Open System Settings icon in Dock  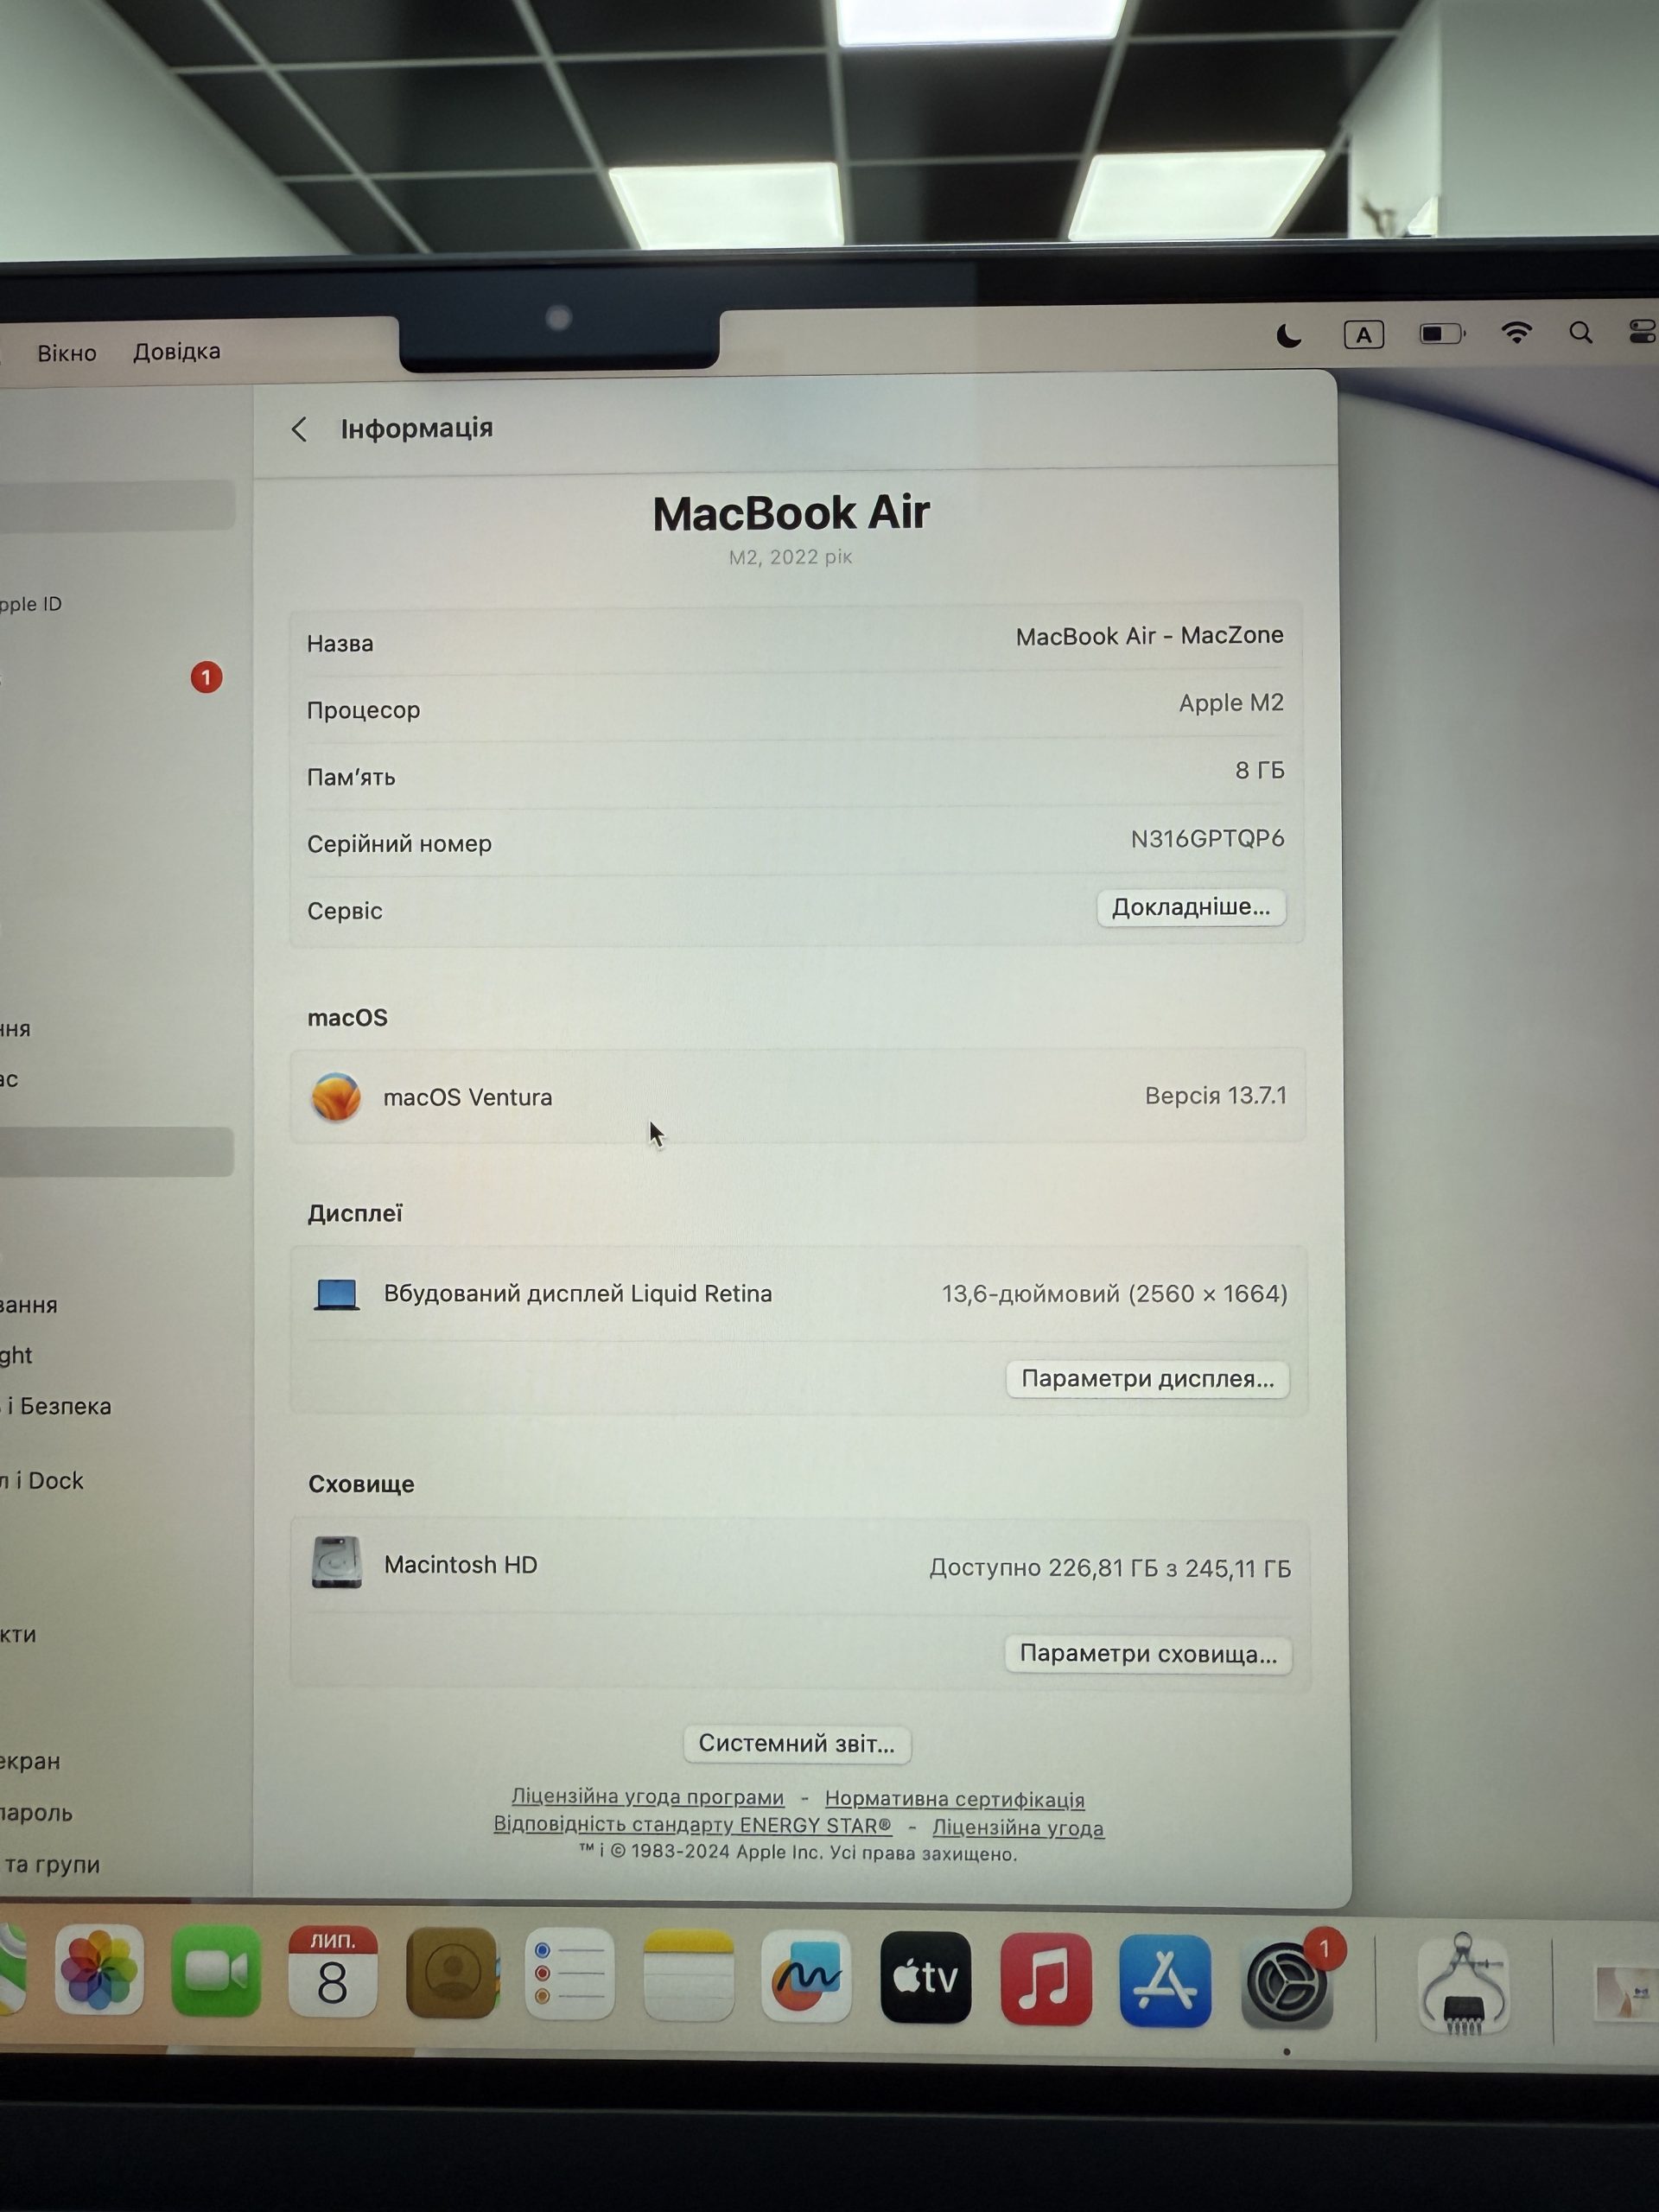(1287, 1982)
